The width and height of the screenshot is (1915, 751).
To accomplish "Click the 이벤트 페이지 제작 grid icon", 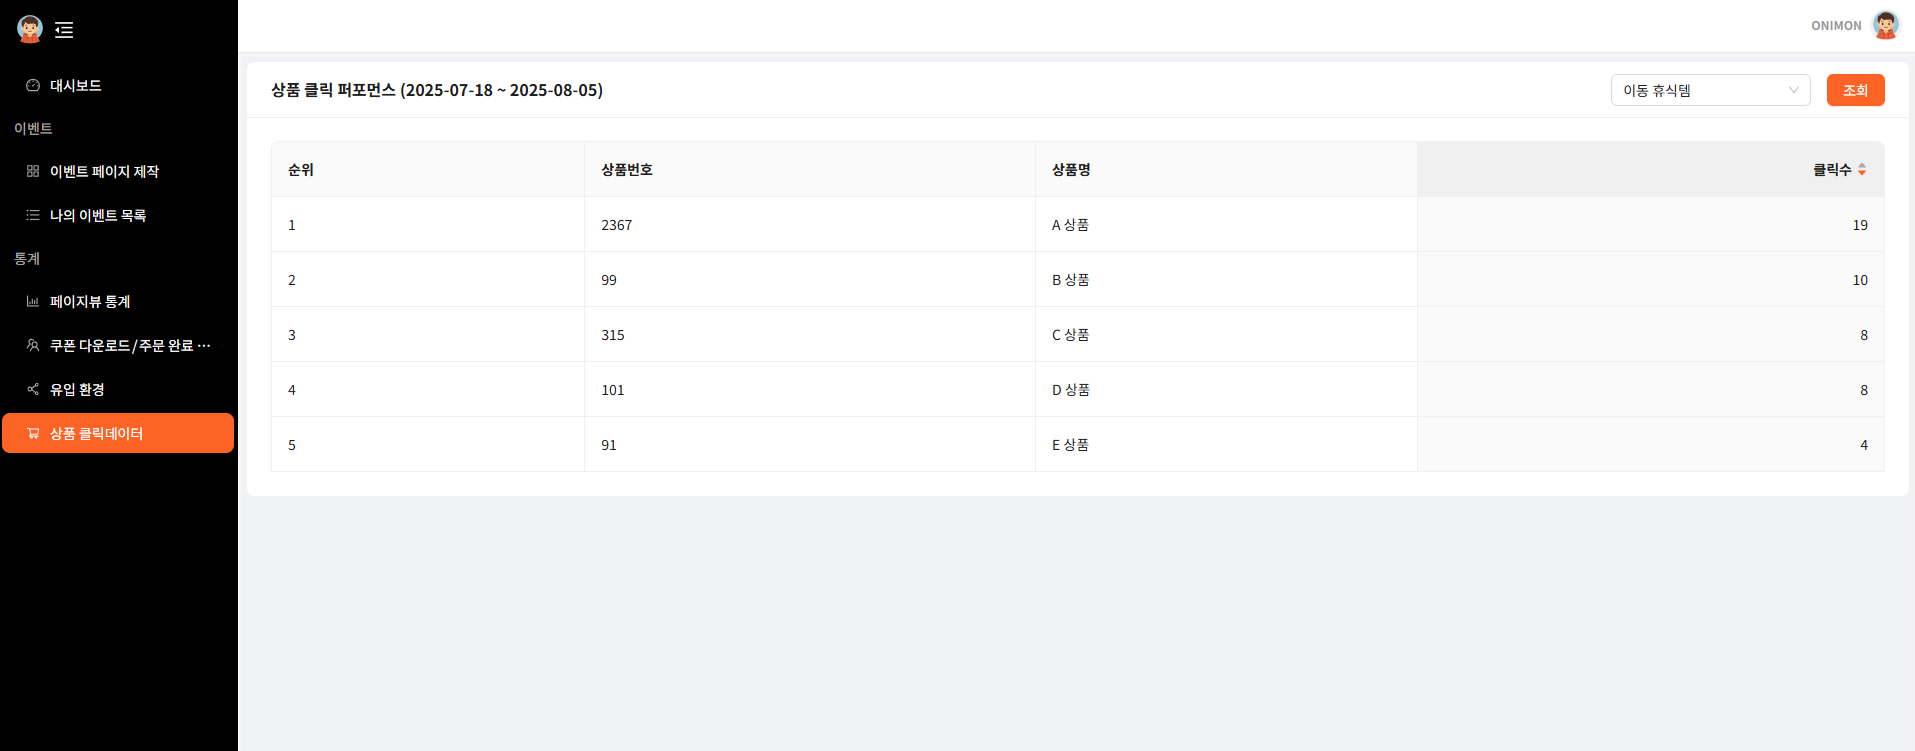I will [33, 172].
